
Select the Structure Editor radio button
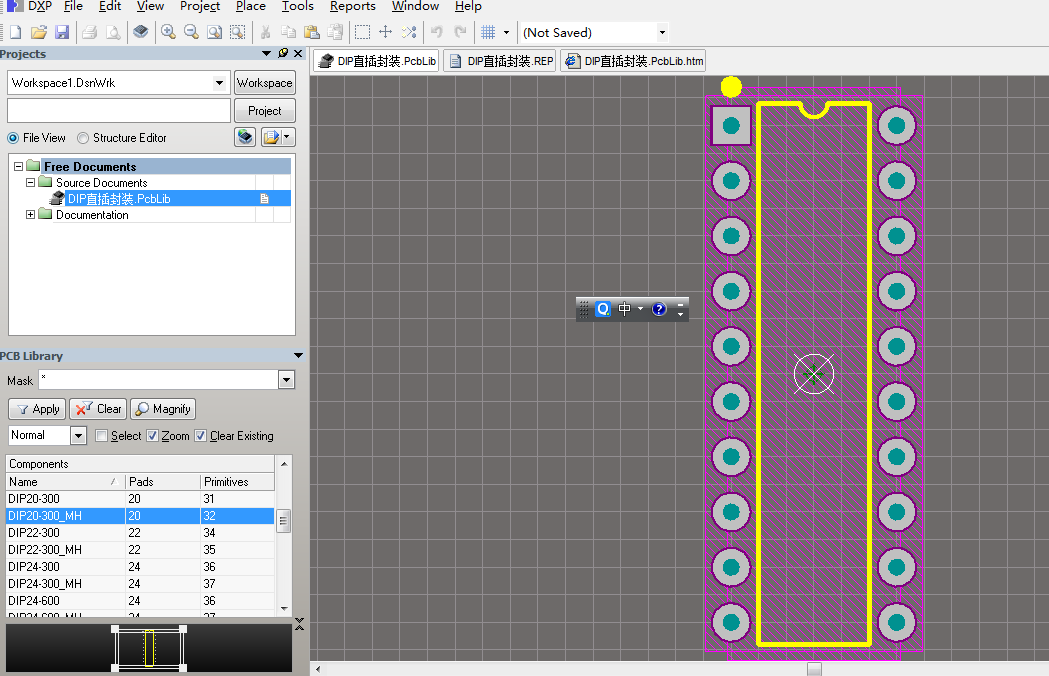[x=83, y=138]
